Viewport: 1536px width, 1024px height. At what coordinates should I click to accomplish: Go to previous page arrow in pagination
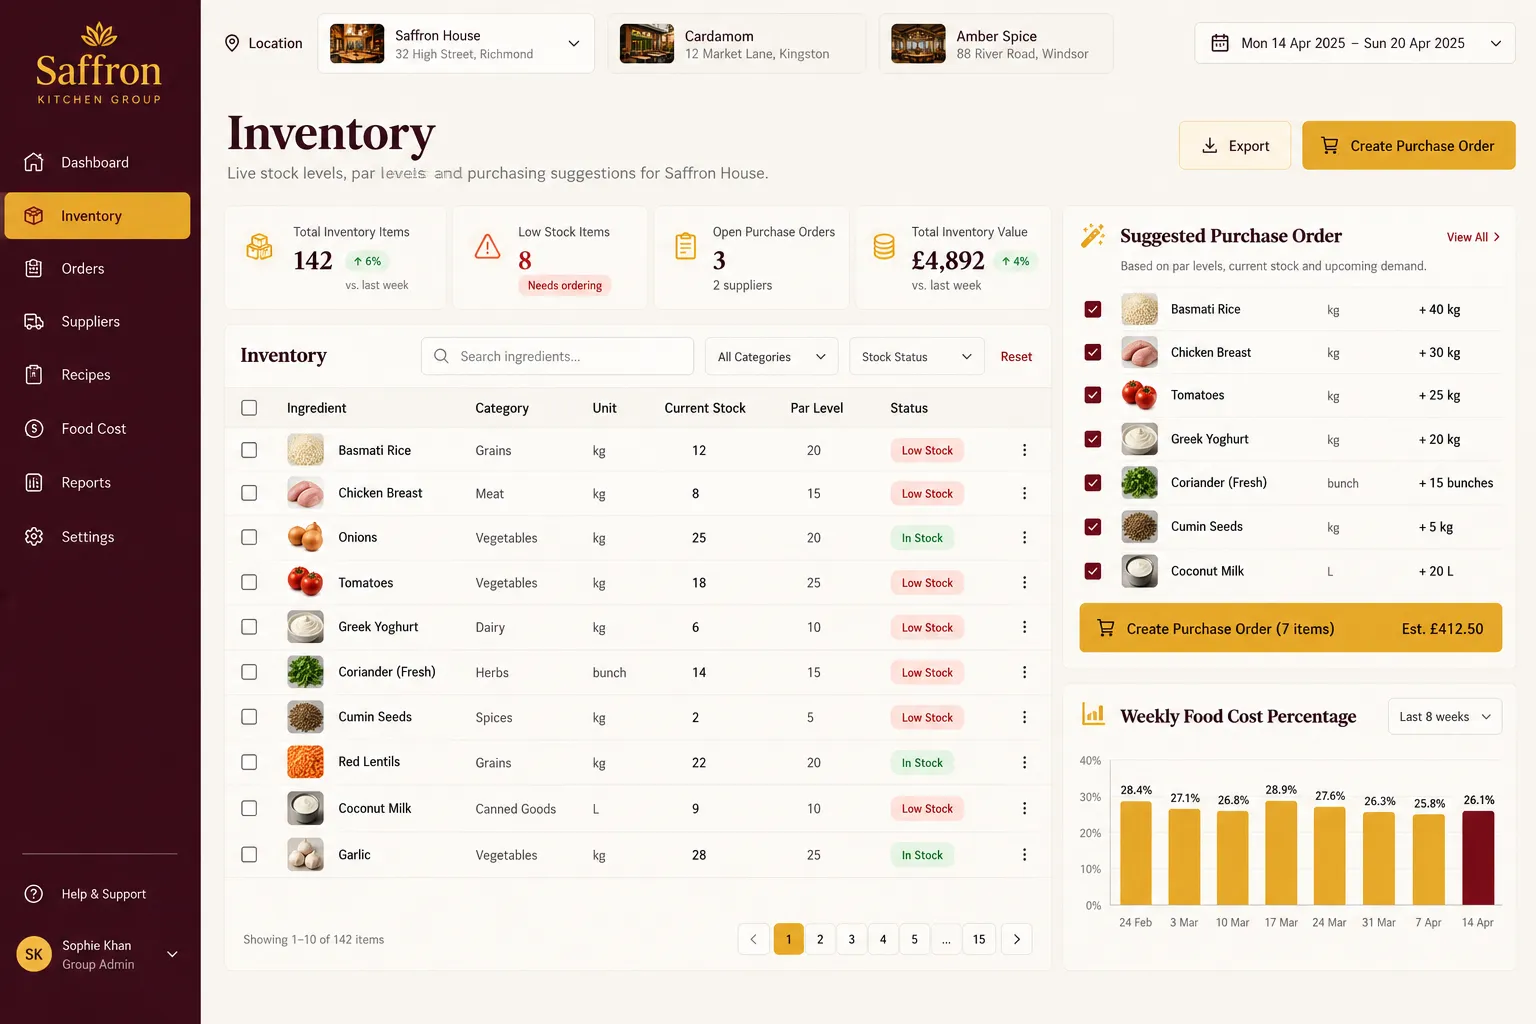(753, 939)
